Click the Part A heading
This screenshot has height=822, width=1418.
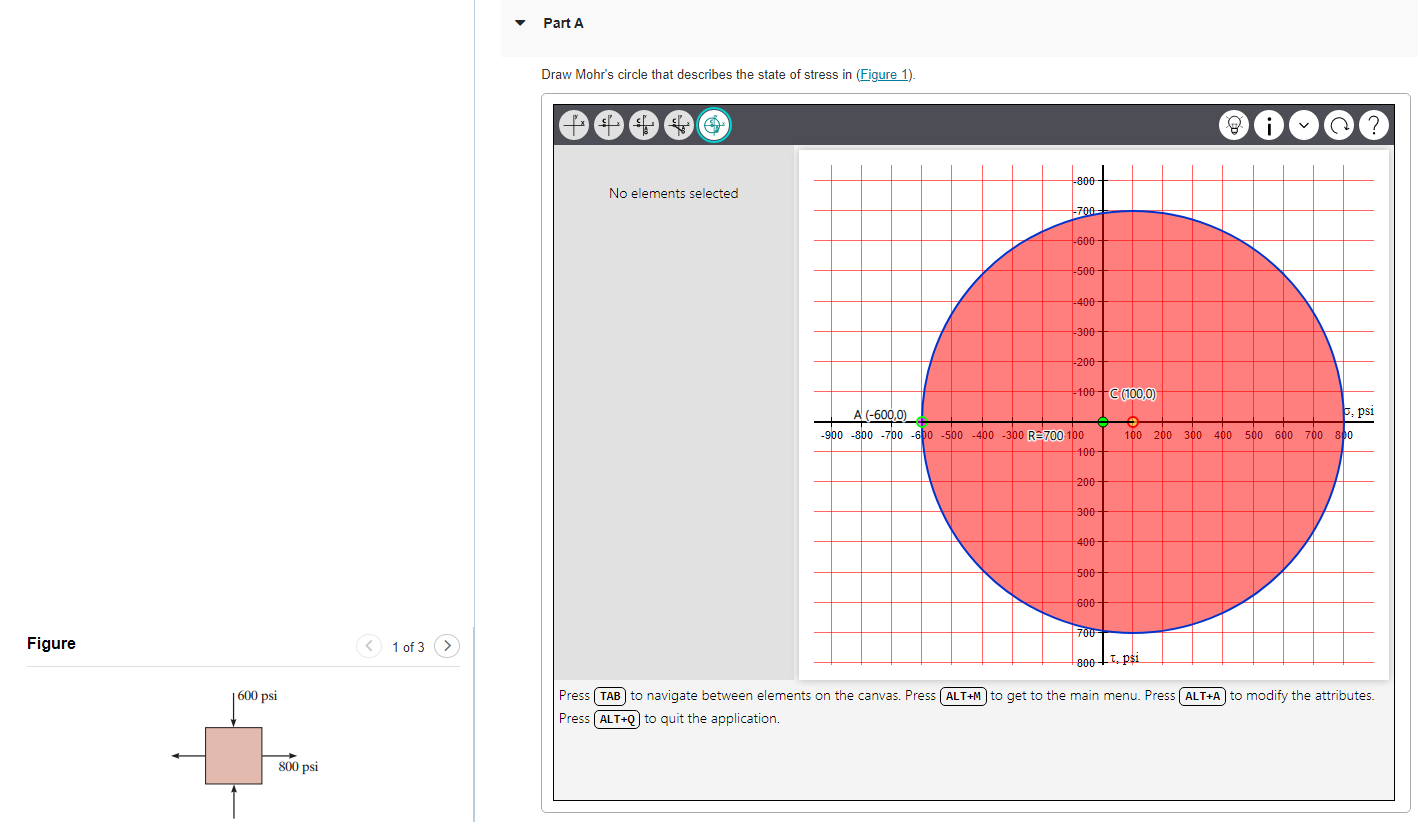click(562, 22)
